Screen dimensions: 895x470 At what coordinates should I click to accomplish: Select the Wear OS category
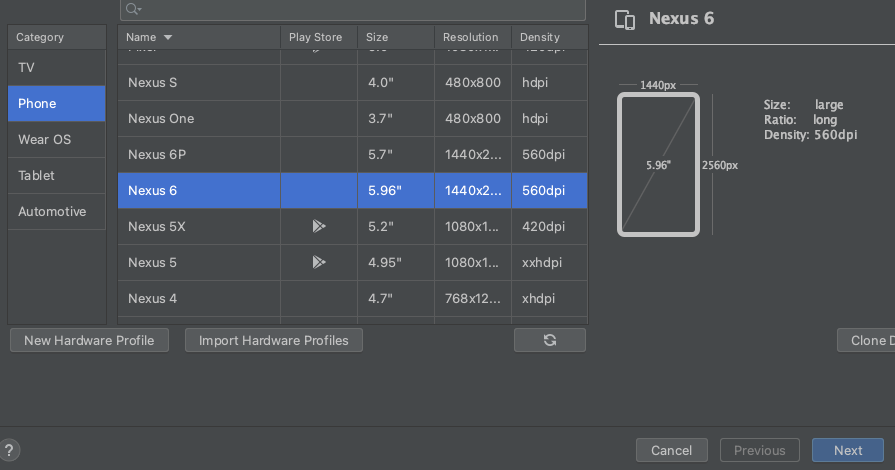[57, 139]
